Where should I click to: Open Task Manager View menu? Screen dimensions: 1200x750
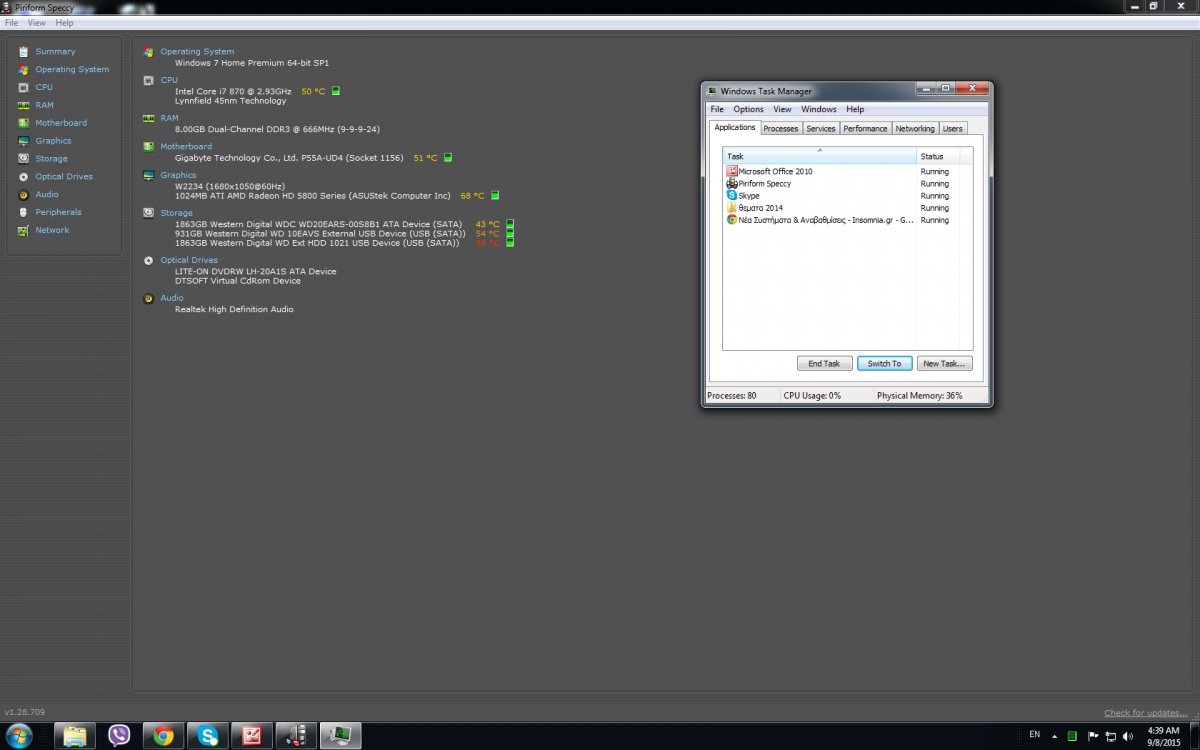point(783,109)
